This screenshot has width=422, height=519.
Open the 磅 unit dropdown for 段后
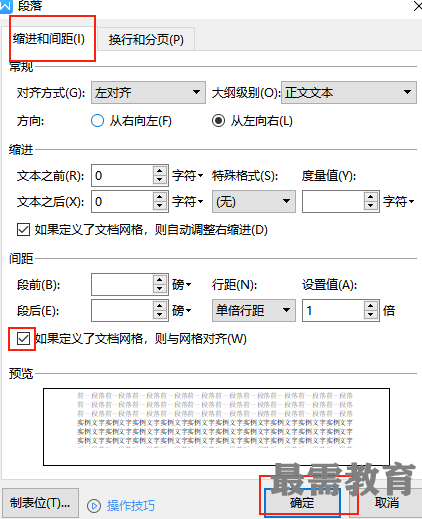182,310
